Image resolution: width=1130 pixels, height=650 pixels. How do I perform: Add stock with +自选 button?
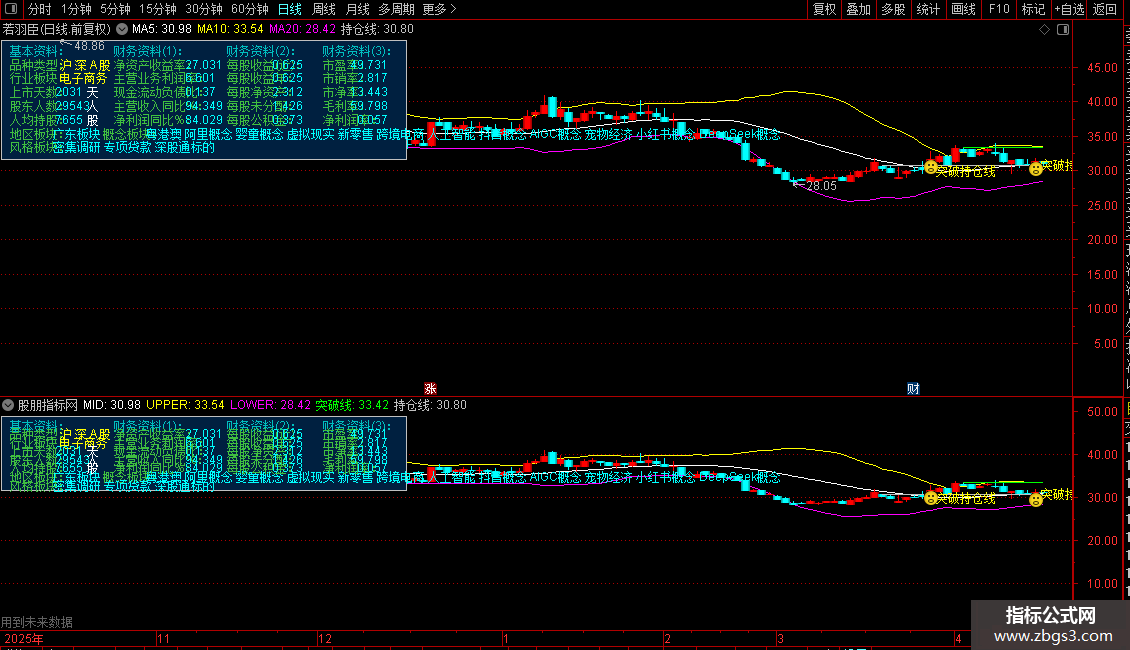click(x=1068, y=9)
